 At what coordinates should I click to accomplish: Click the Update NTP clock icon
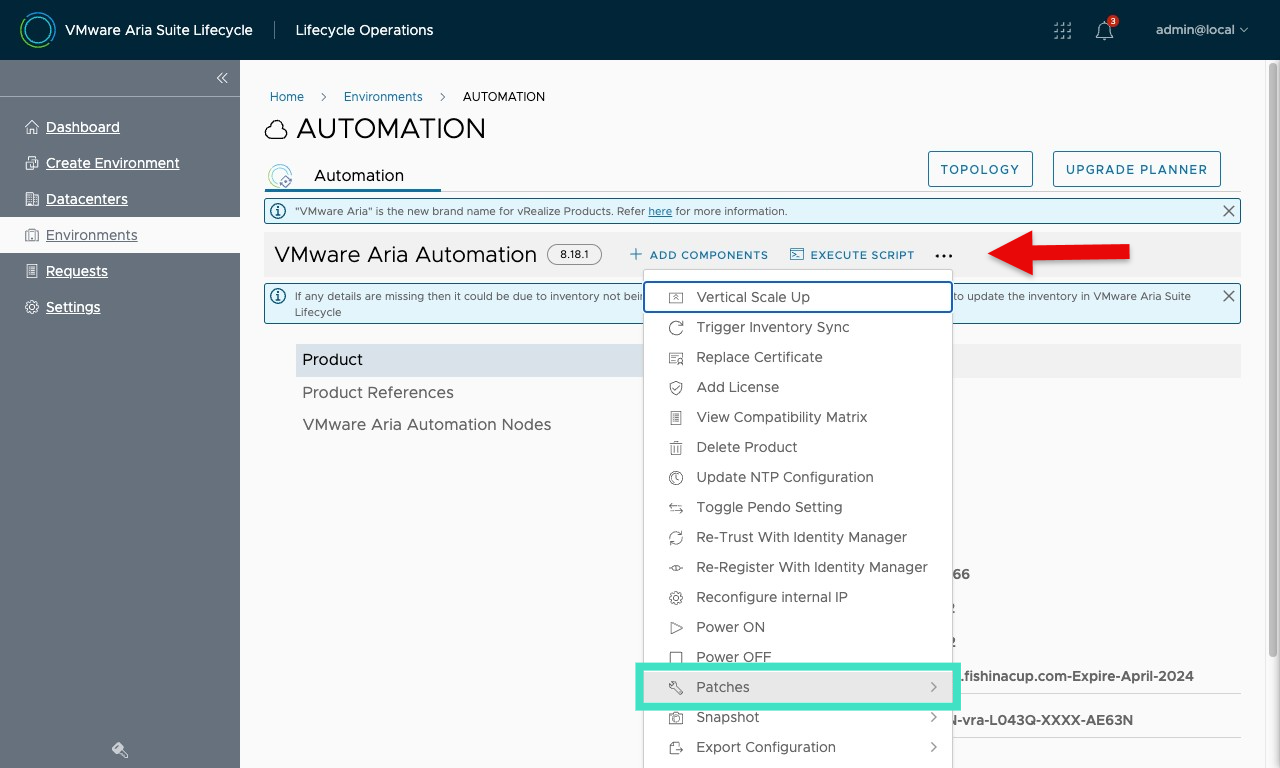pyautogui.click(x=676, y=477)
